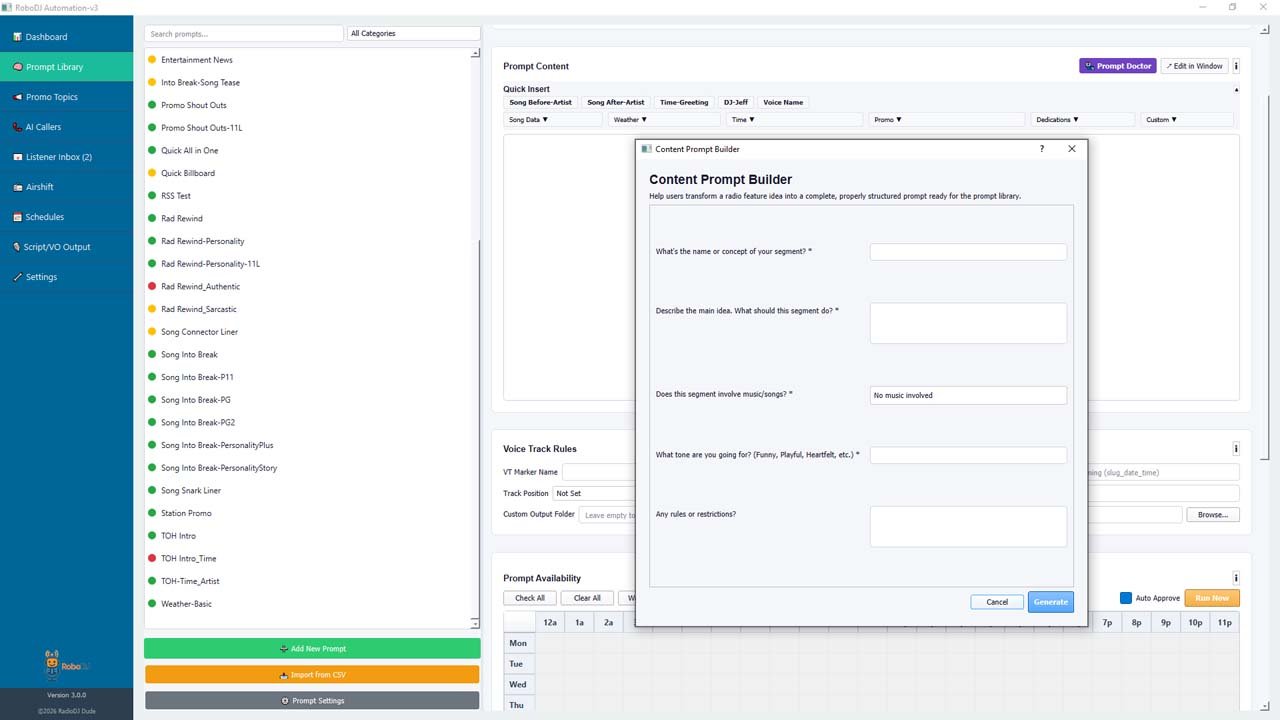Expand the Song Data insert dropdown
Viewport: 1280px width, 720px height.
[553, 120]
